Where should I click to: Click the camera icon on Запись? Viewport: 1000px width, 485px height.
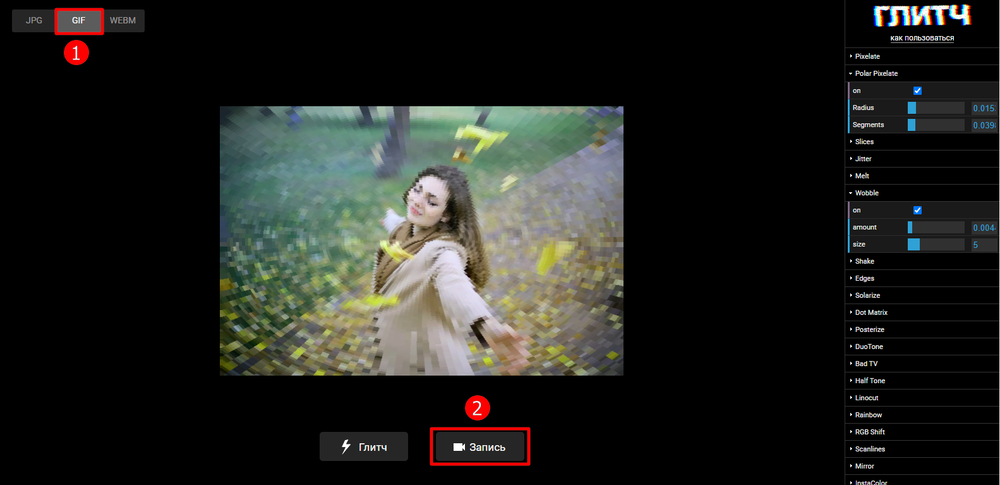click(459, 447)
